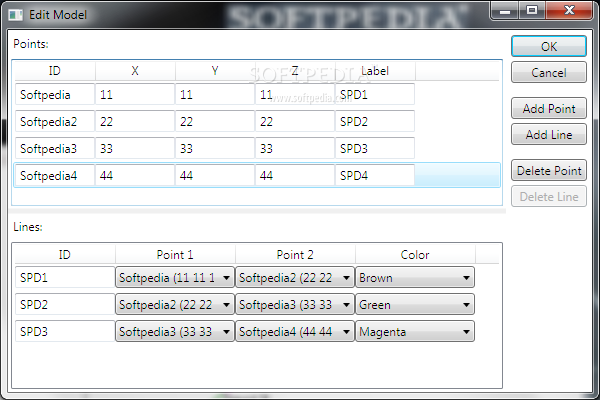
Task: Open the Green color dropdown
Action: [415, 305]
